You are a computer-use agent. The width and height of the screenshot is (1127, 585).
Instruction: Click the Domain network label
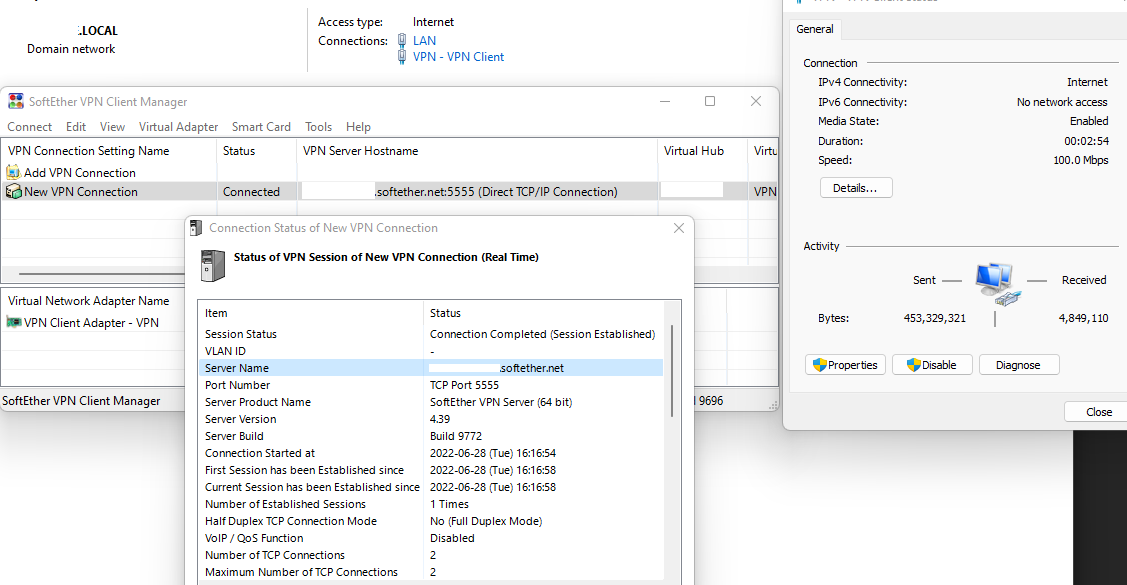[71, 49]
